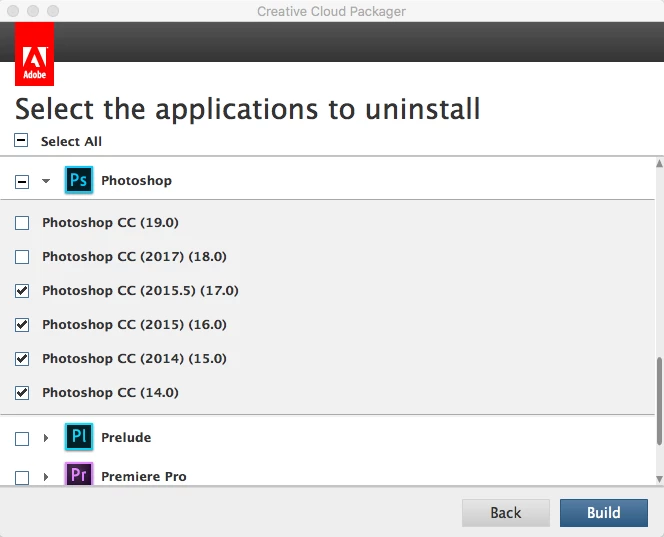
Task: Click the Premiere Pro Pr icon
Action: 79,474
